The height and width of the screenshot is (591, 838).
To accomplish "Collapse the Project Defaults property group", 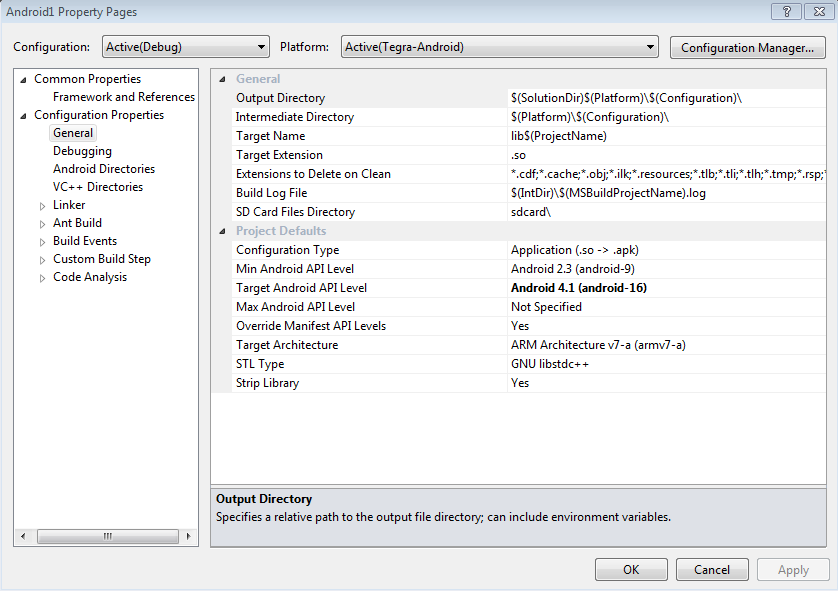I will coord(222,231).
